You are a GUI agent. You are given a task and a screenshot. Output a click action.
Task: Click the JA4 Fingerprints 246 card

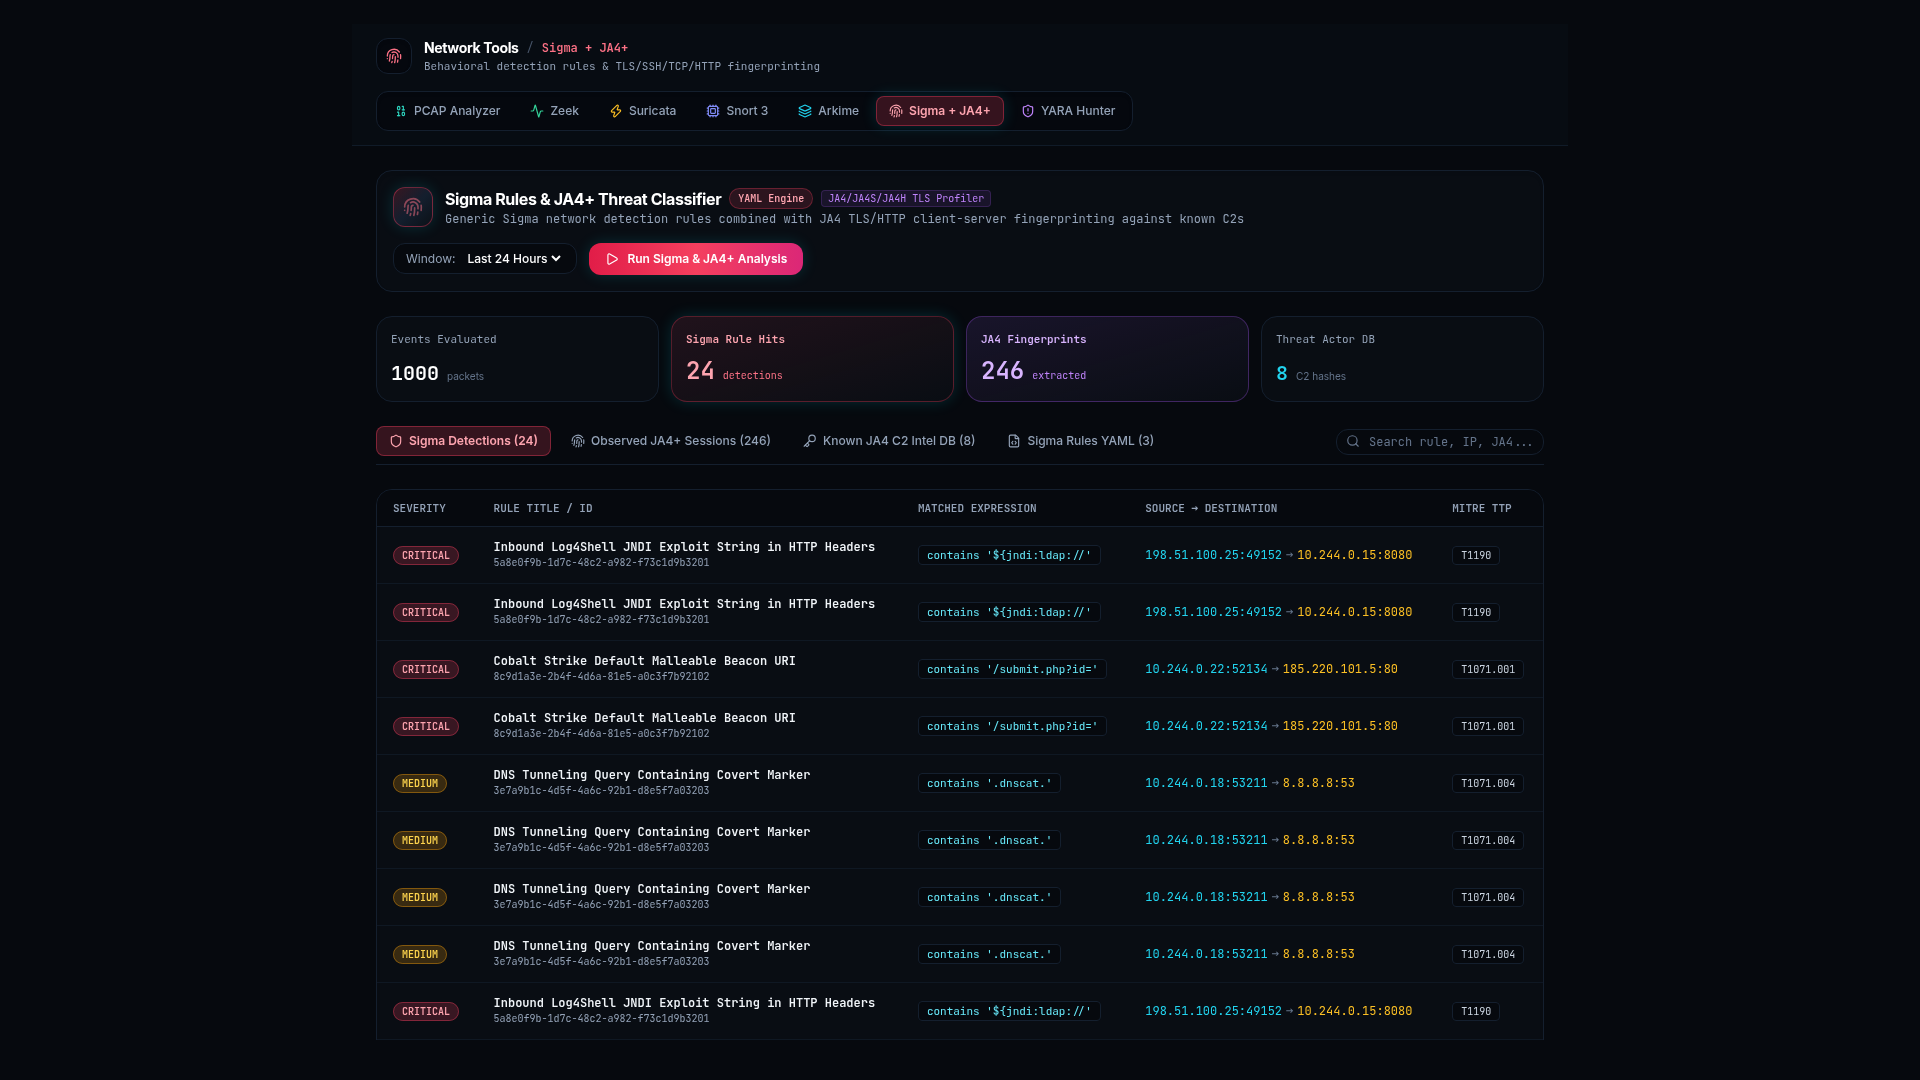(1107, 359)
